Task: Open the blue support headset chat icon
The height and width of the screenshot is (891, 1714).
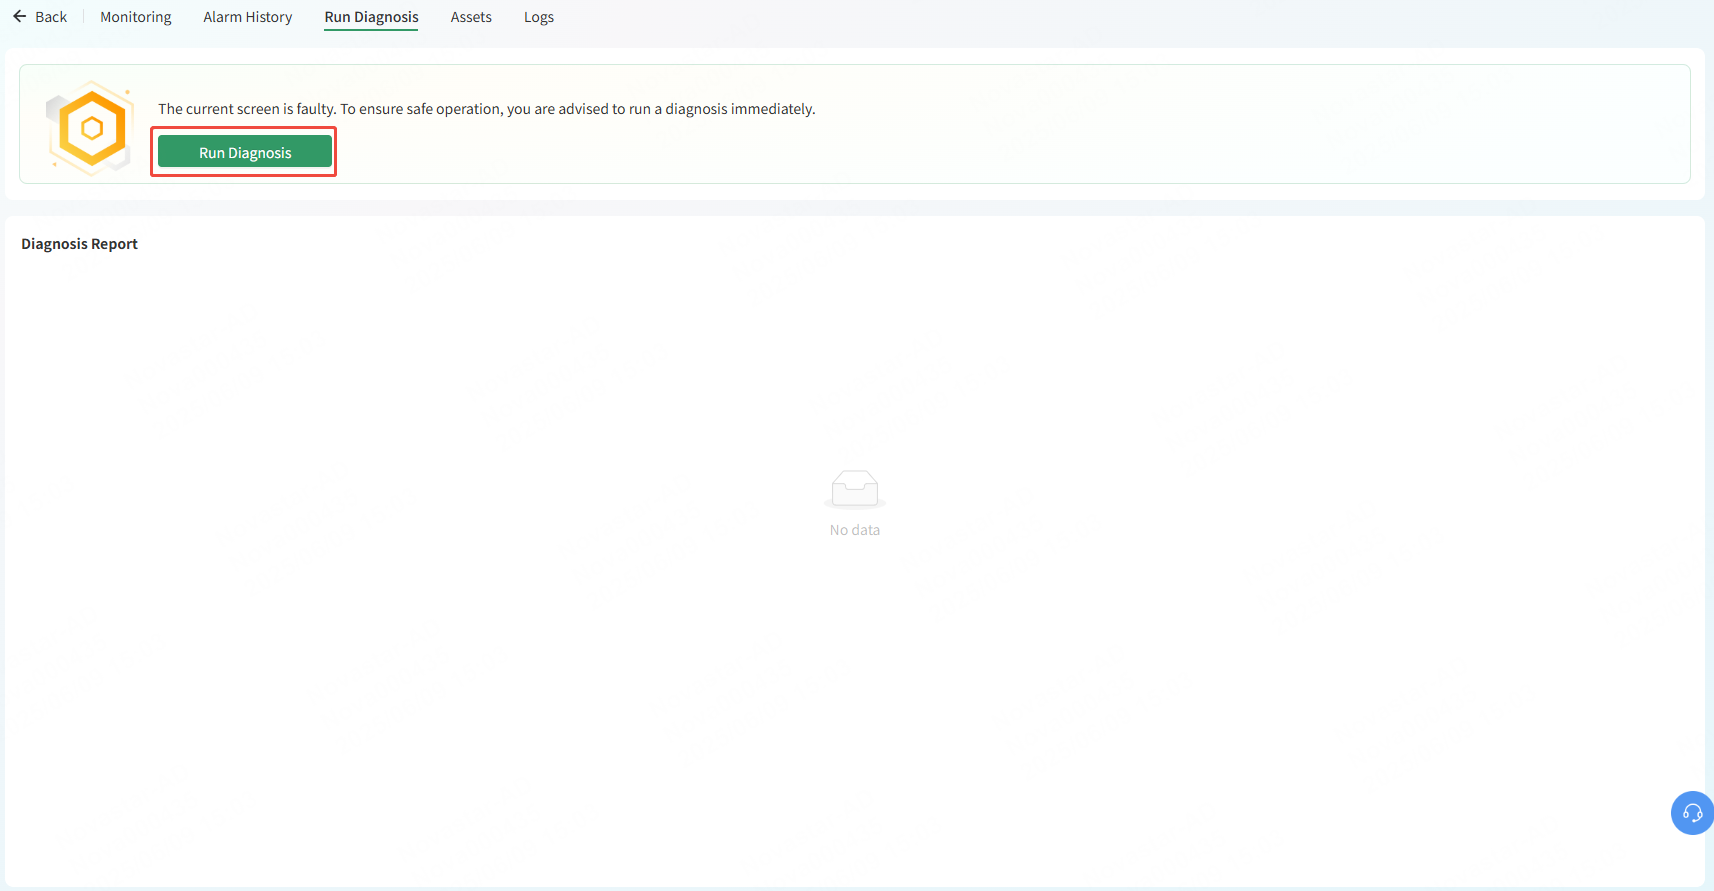Action: [1692, 813]
